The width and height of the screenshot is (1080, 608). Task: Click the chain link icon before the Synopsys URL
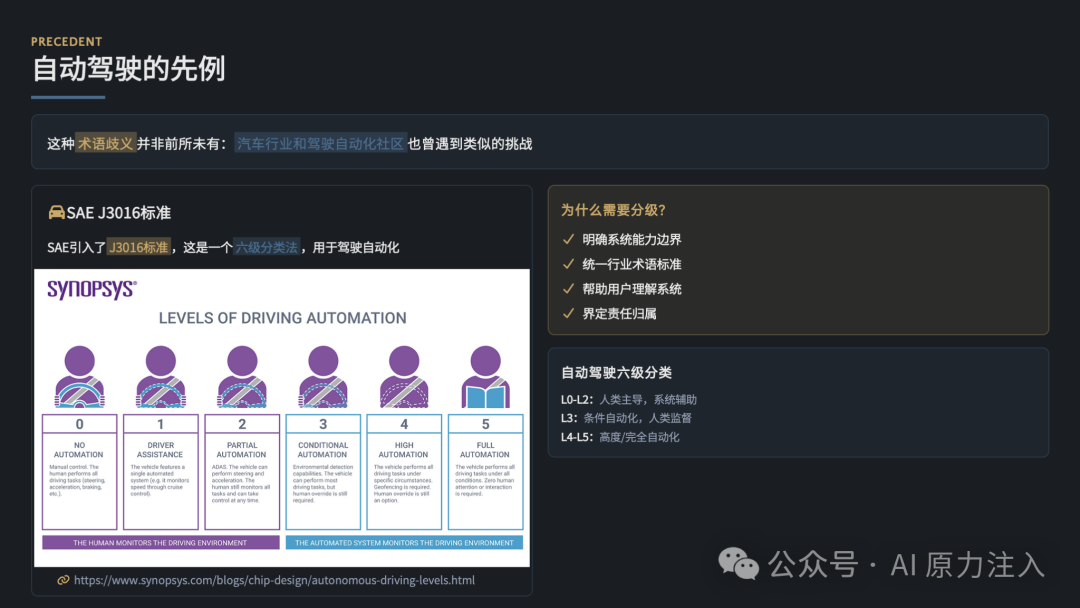tap(63, 580)
